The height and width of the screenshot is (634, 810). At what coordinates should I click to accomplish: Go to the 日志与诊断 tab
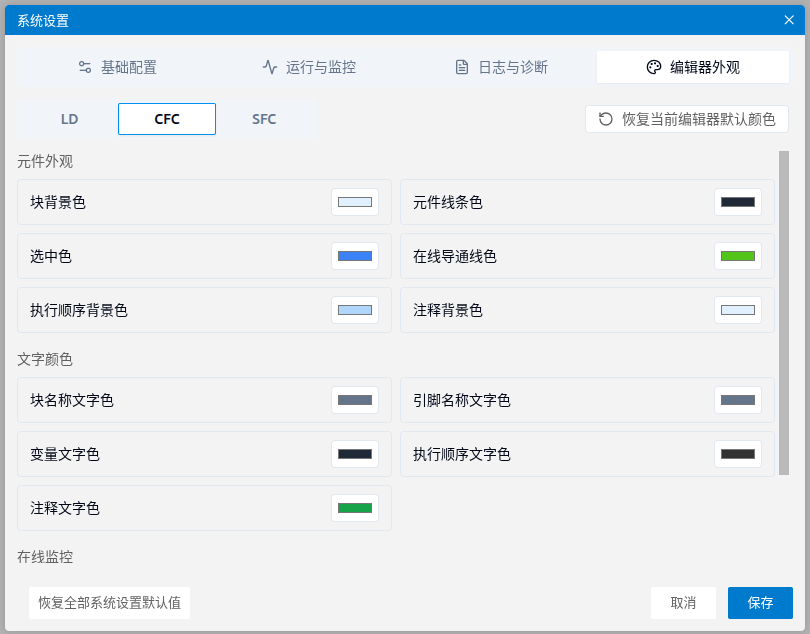pos(501,67)
